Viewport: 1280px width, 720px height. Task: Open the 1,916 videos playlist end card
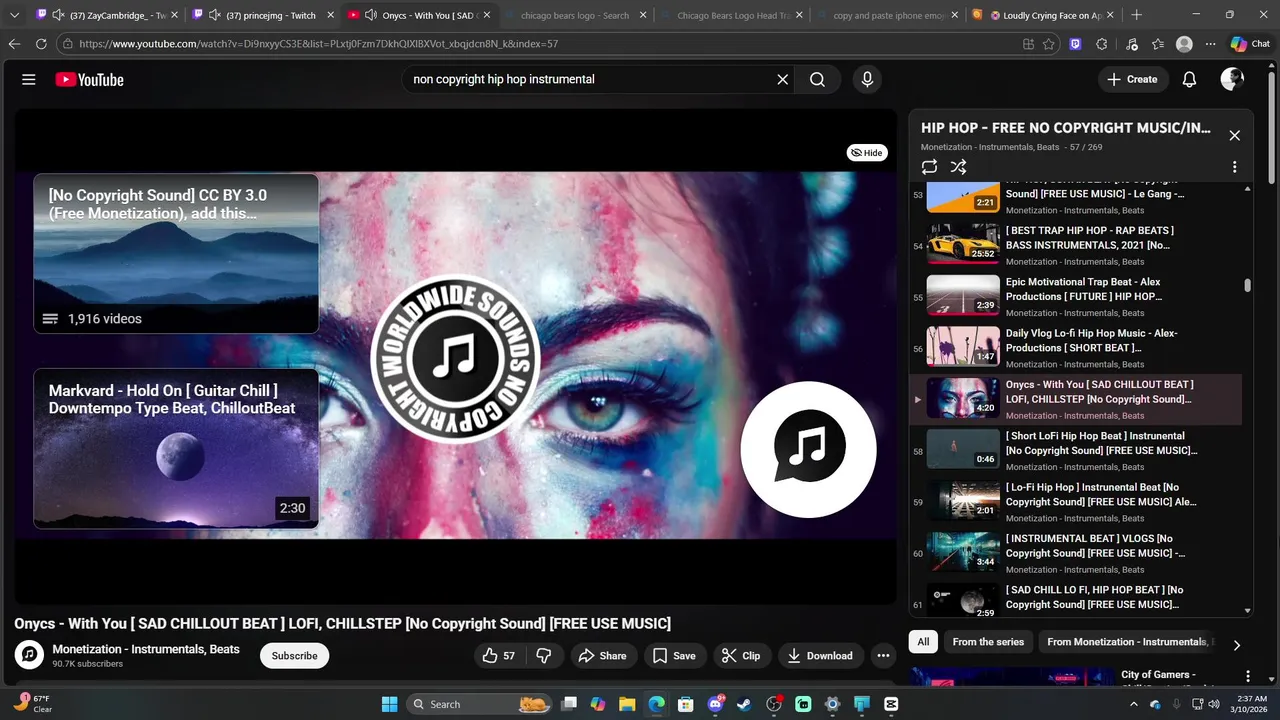176,253
